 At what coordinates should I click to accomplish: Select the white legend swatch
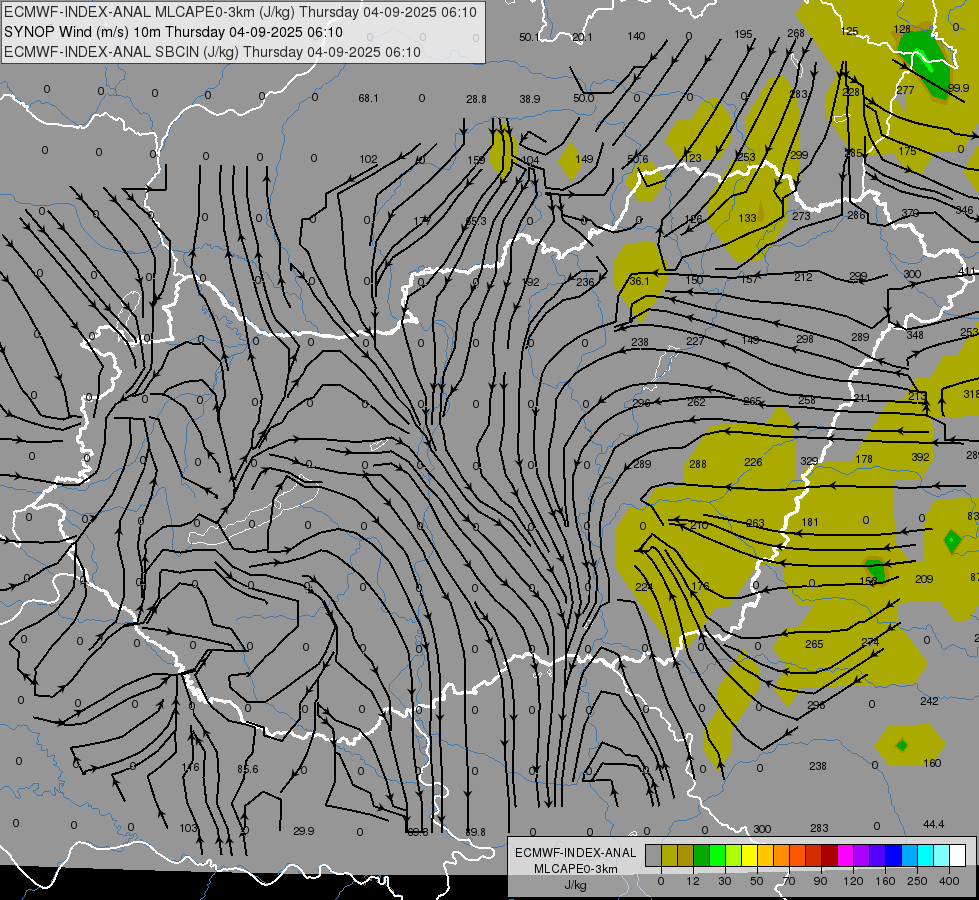[957, 855]
